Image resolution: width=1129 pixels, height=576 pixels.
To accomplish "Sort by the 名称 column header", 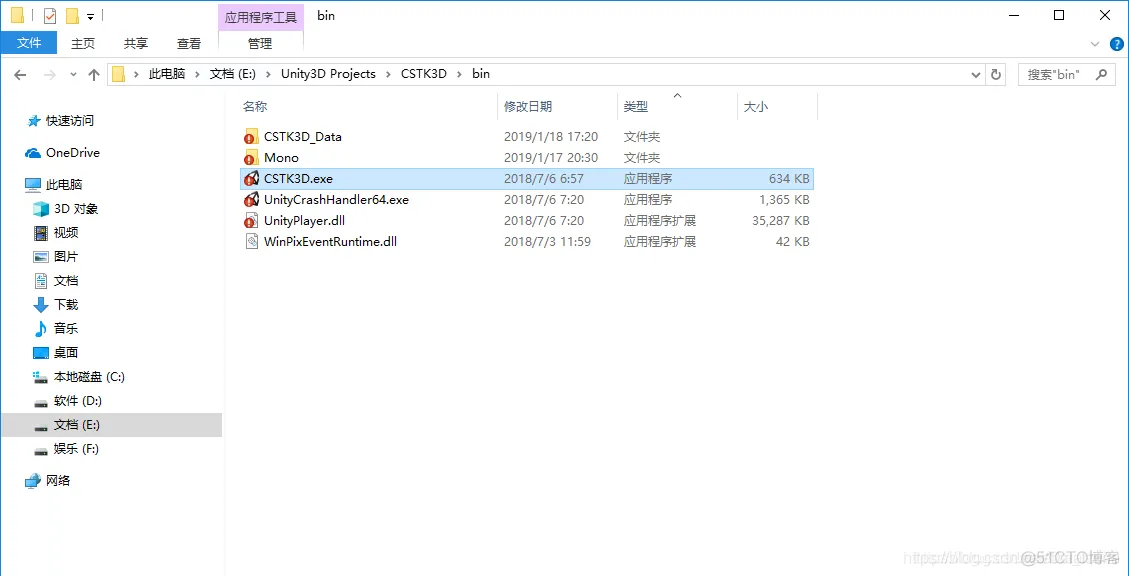I will coord(255,107).
